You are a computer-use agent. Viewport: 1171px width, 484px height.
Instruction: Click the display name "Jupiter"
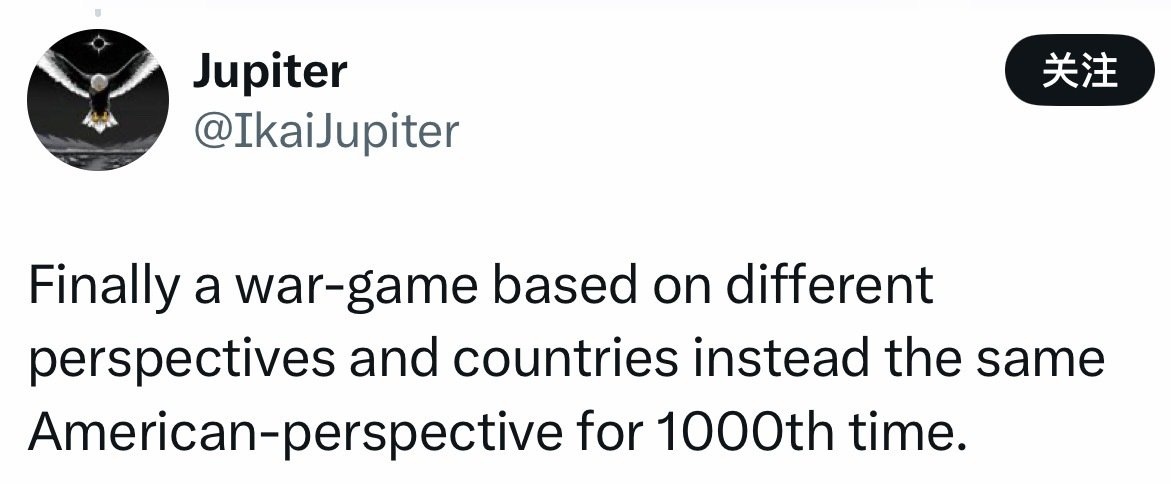click(x=269, y=71)
